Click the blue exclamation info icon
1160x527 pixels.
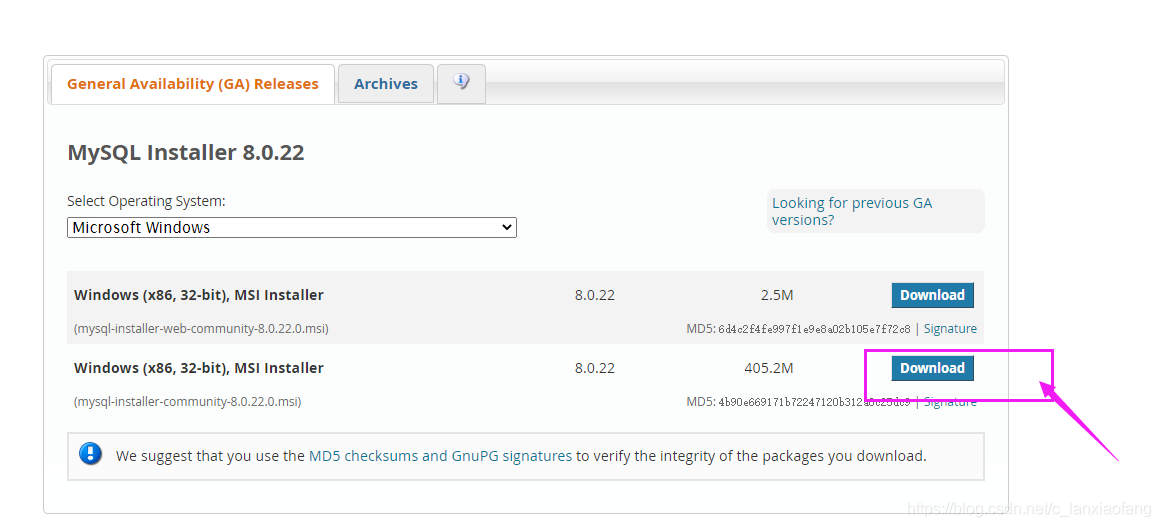pos(91,455)
